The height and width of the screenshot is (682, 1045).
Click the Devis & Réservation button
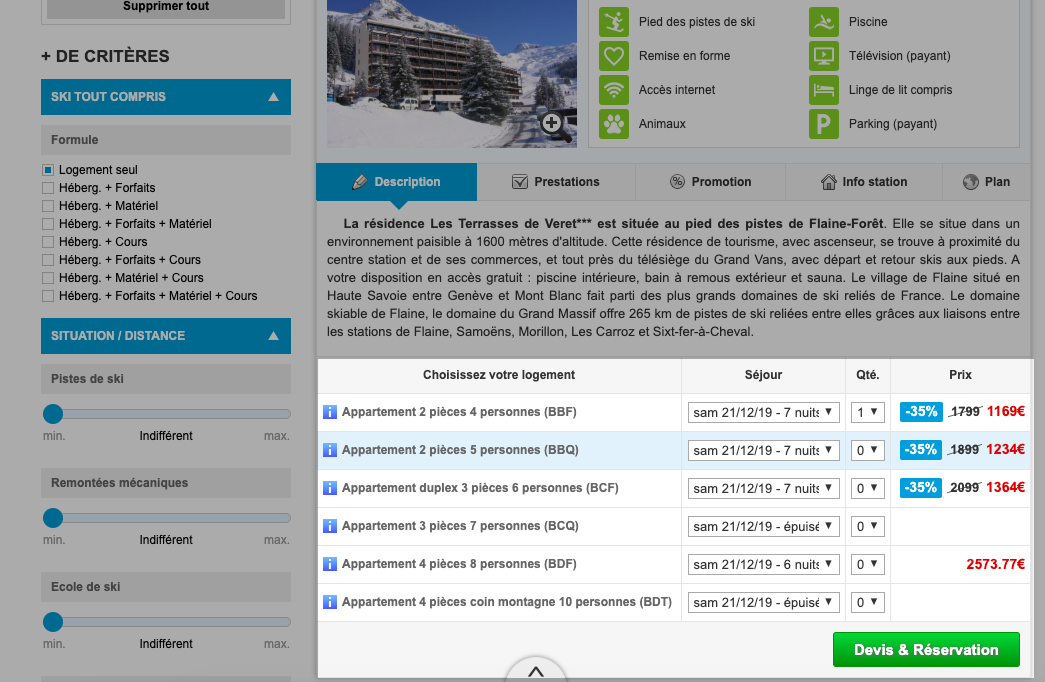pyautogui.click(x=926, y=650)
